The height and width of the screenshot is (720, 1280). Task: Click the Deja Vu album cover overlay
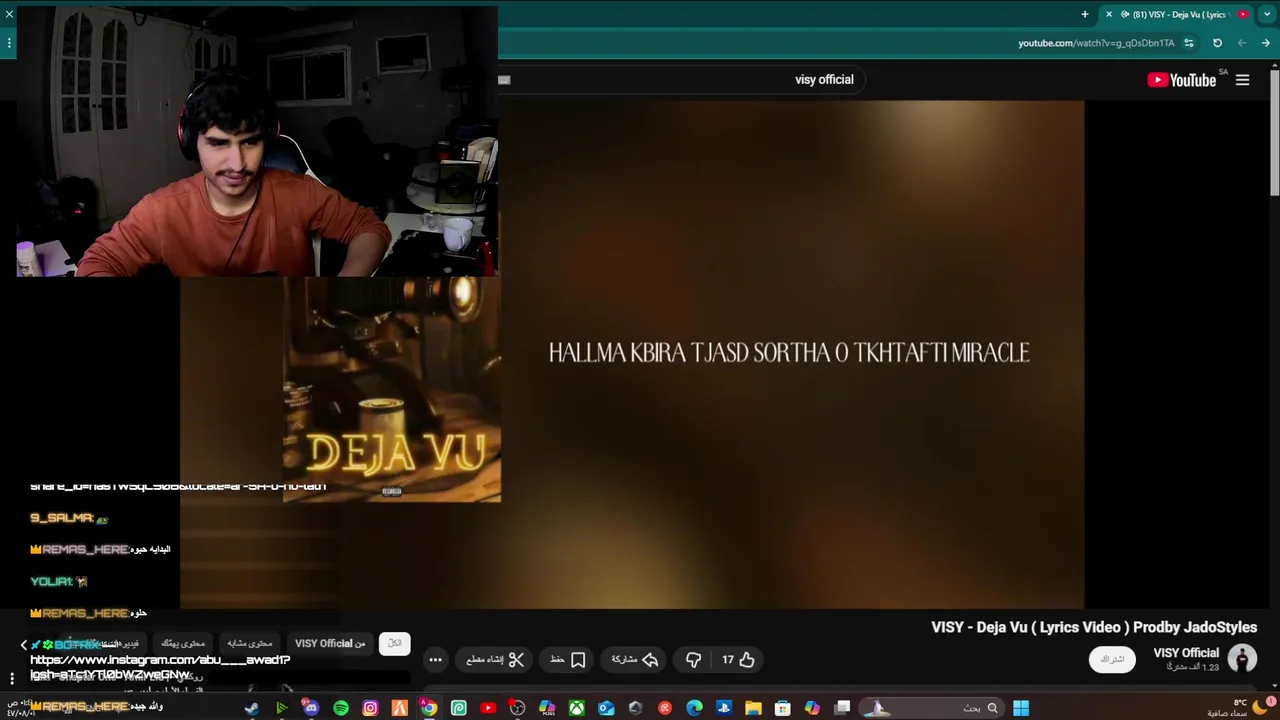tap(391, 390)
